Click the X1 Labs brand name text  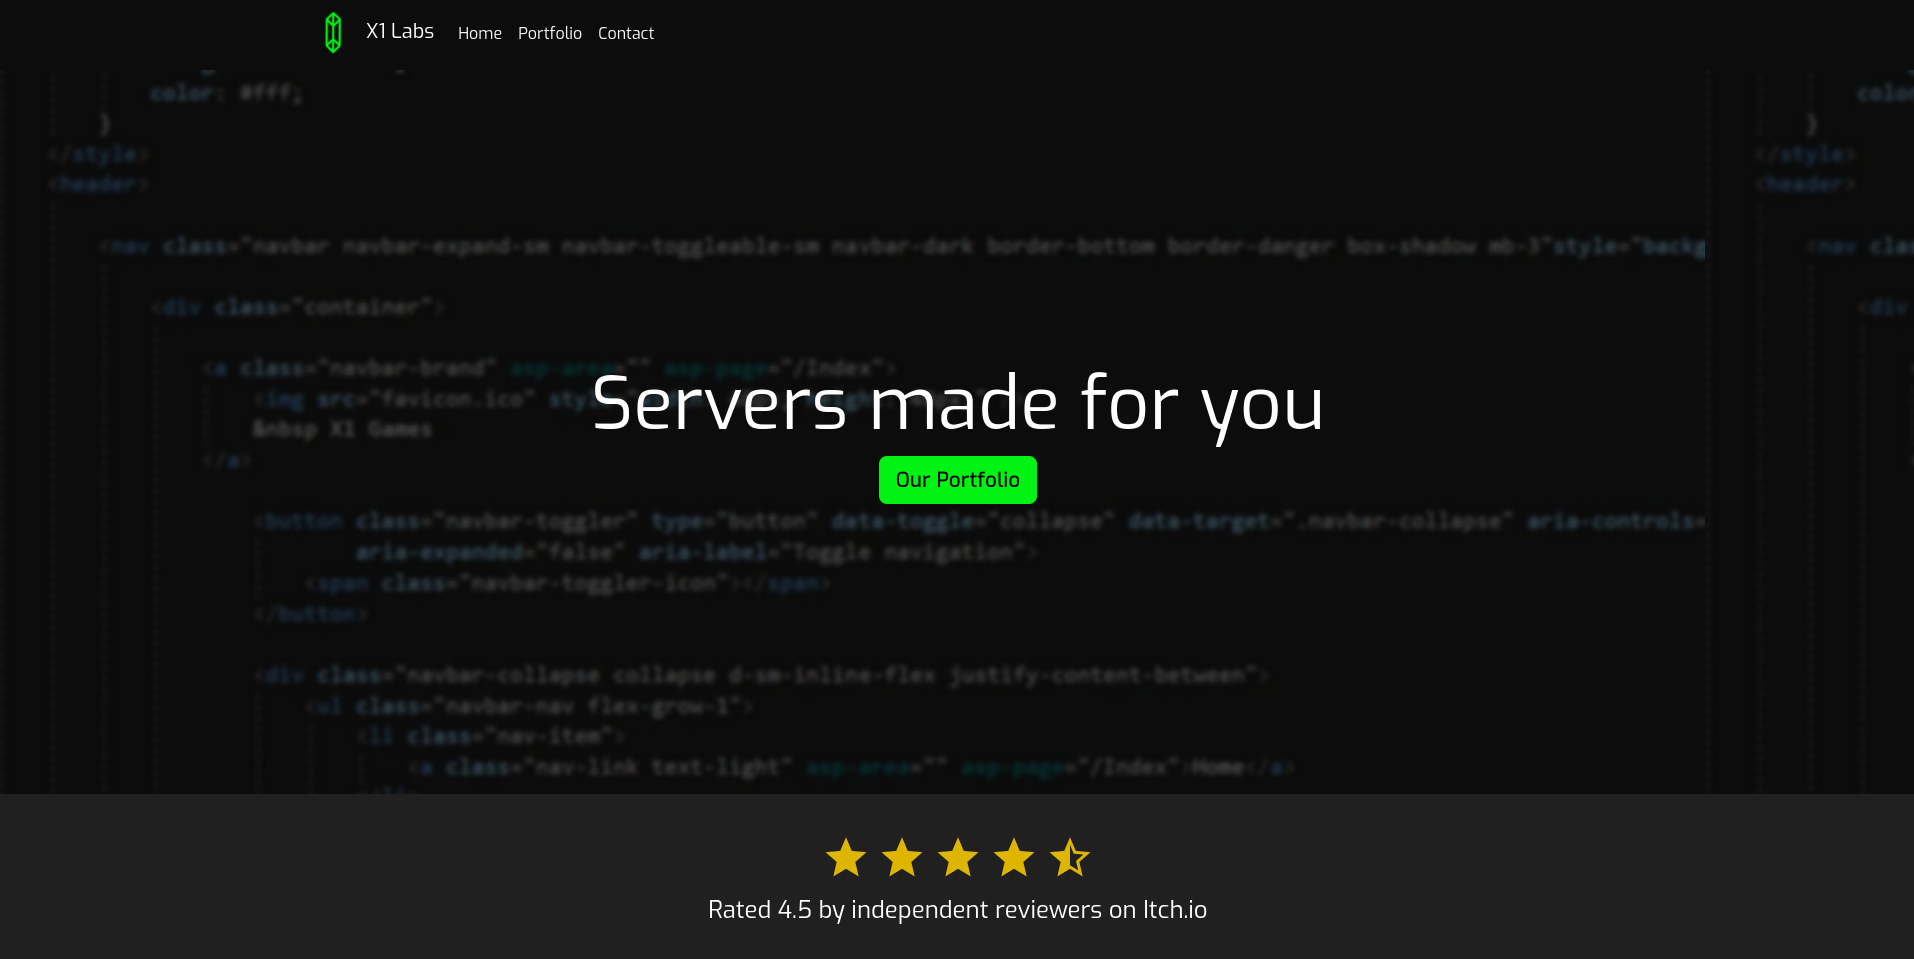coord(399,31)
